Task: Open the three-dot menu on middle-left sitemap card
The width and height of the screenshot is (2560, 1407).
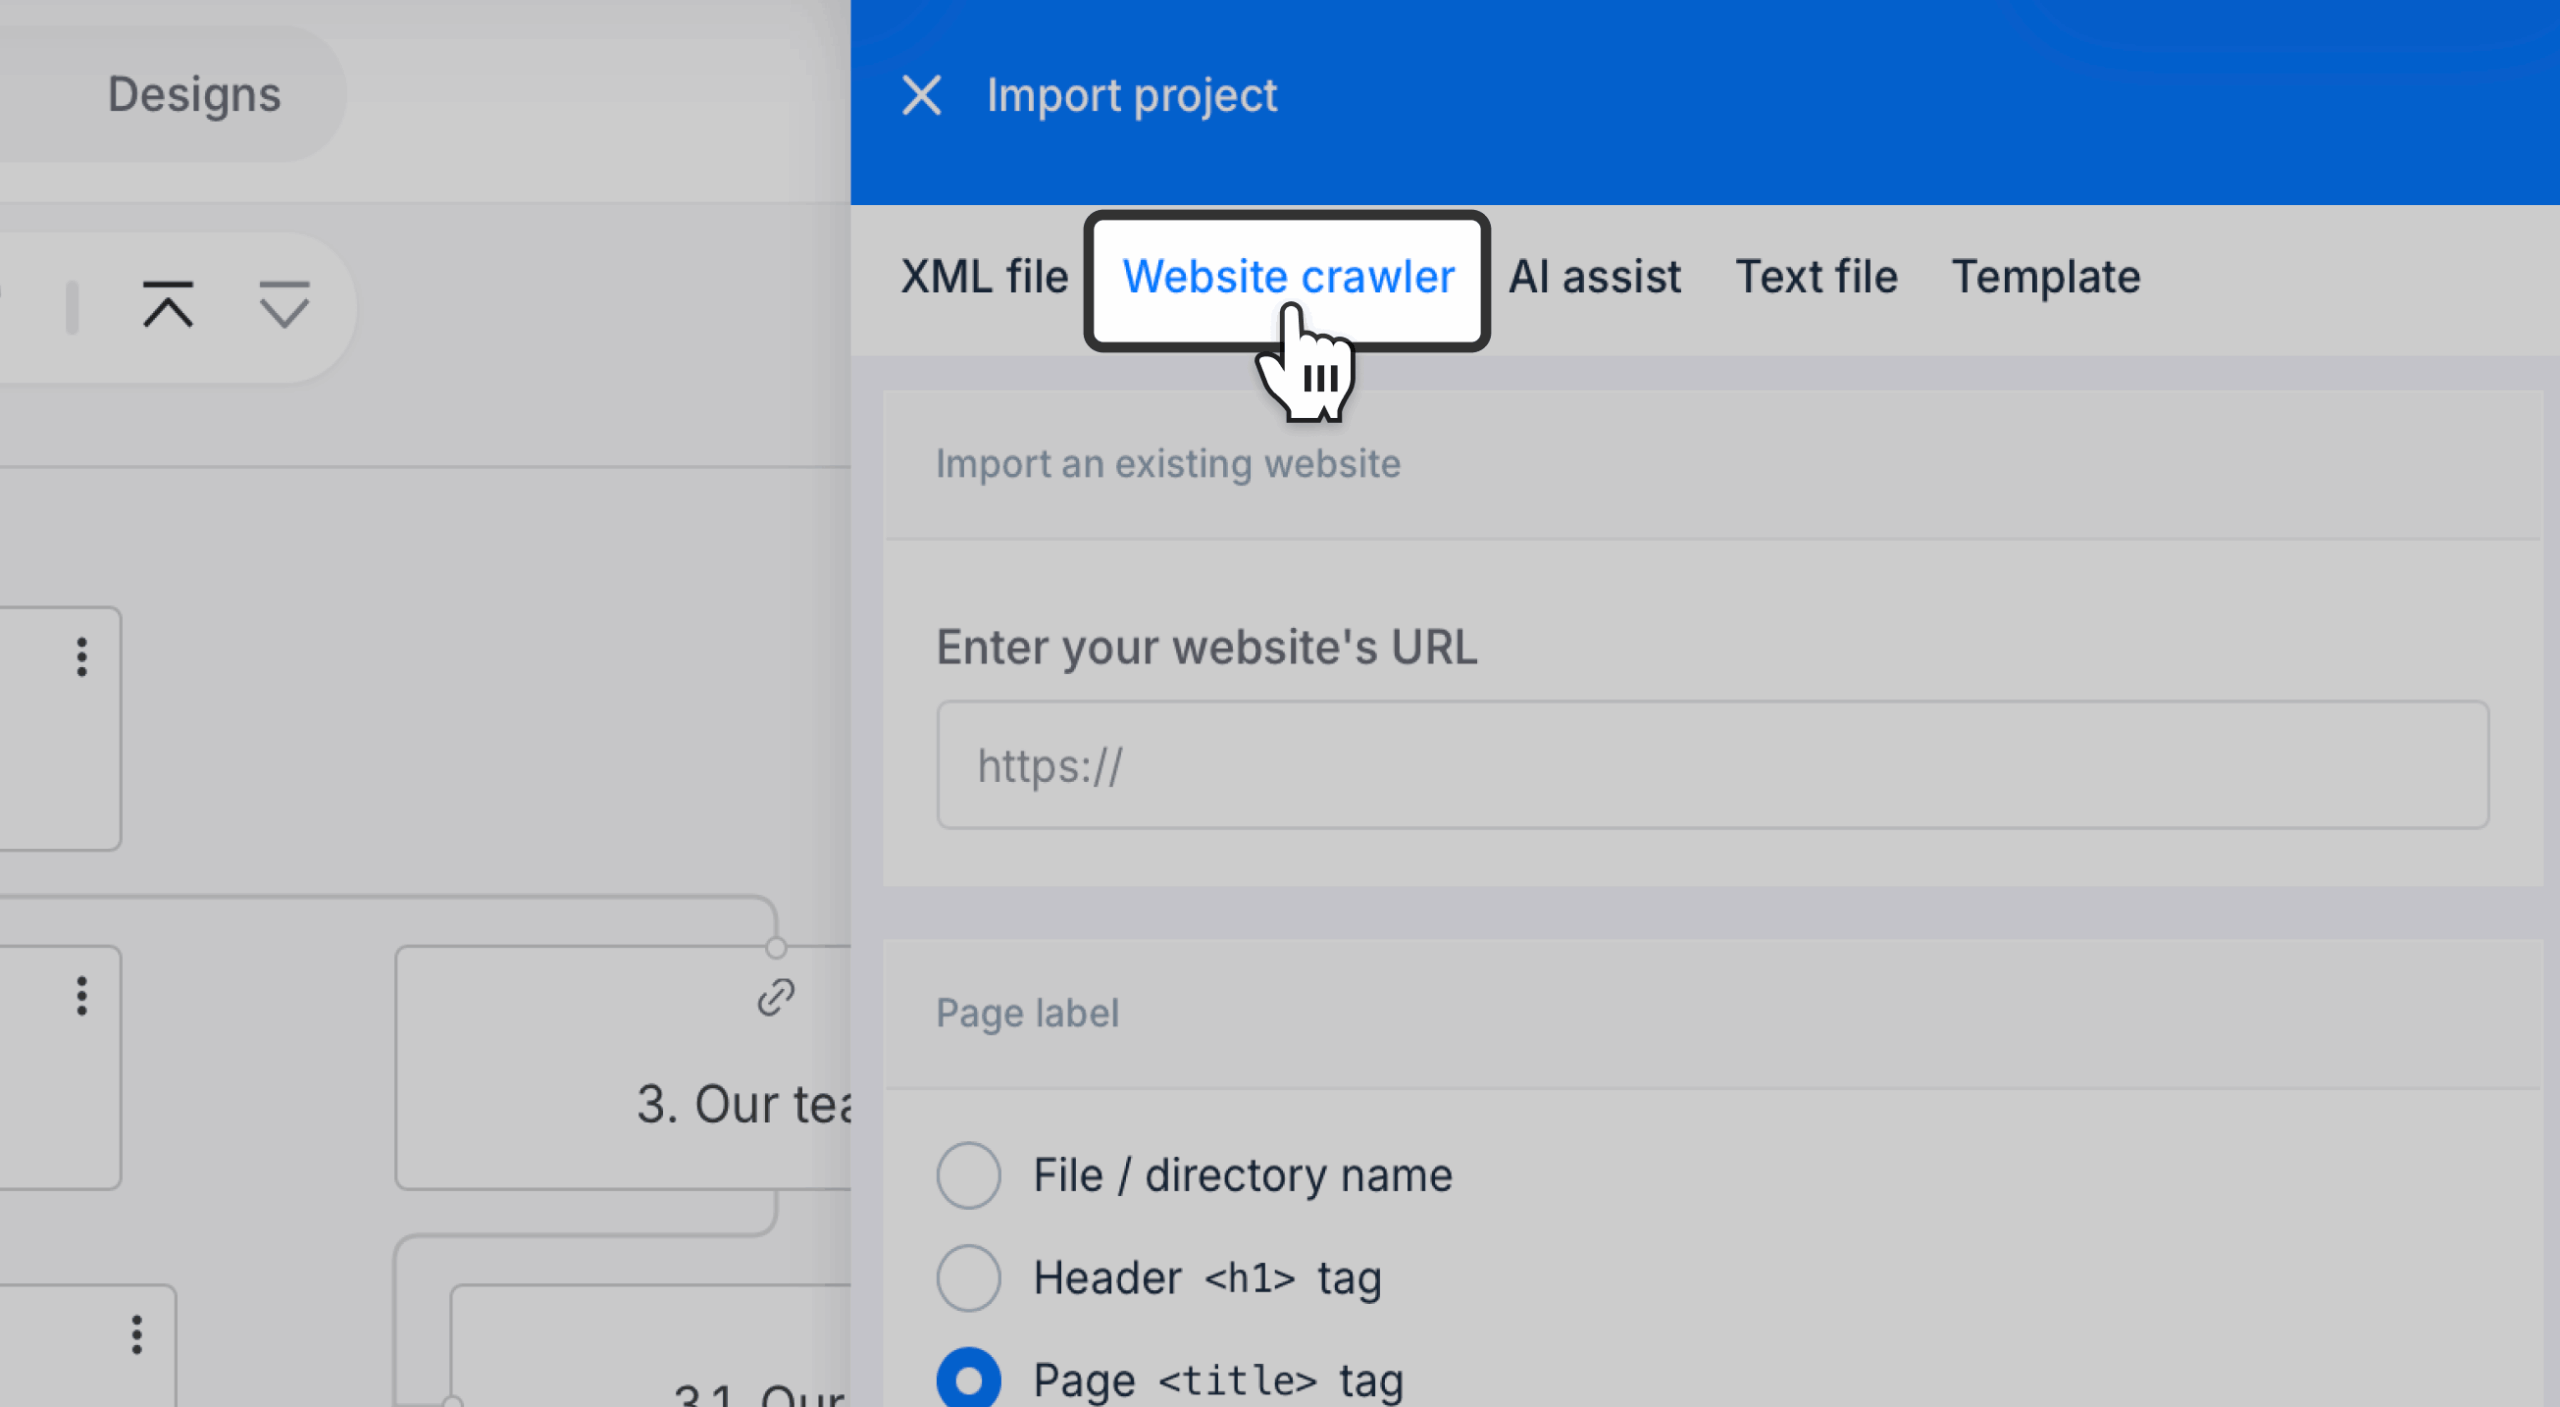Action: [x=82, y=996]
